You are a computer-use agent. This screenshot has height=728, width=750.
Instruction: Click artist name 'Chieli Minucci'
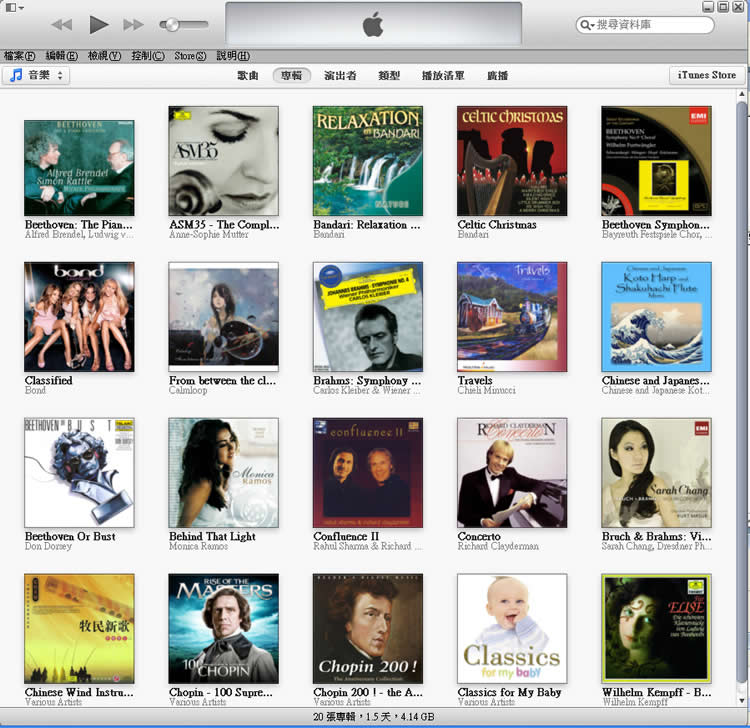pos(486,390)
